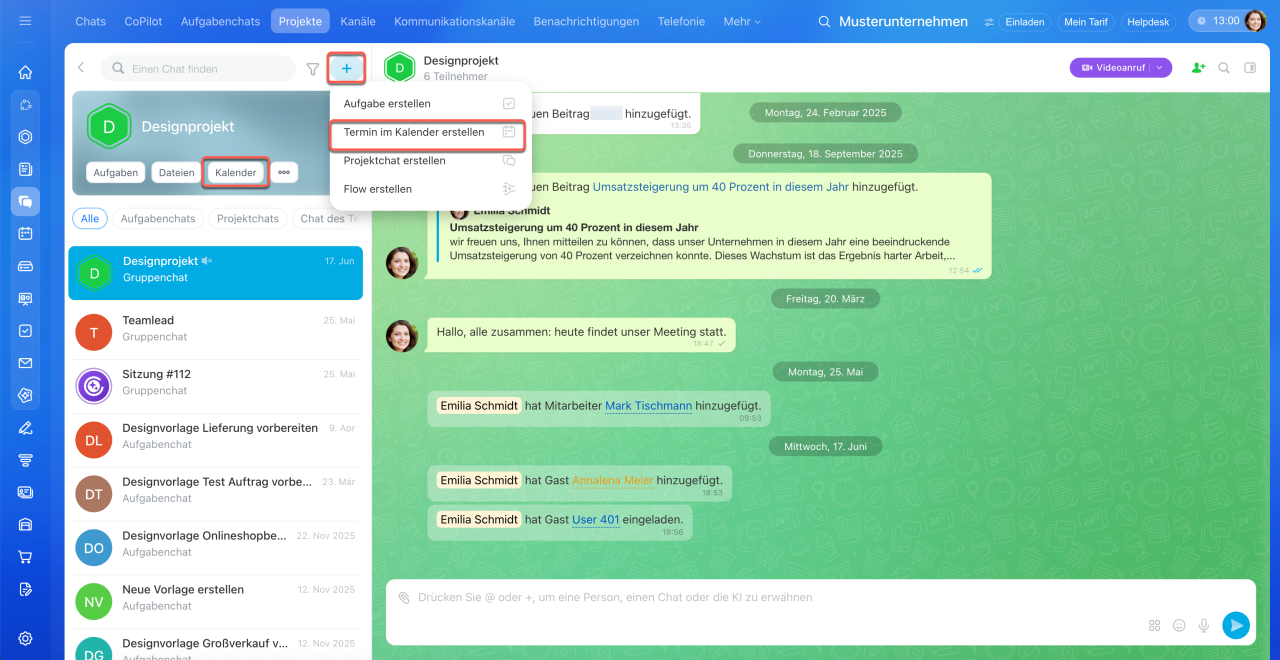The width and height of the screenshot is (1280, 660).
Task: Open Mark Tischmann's profile link
Action: [648, 406]
